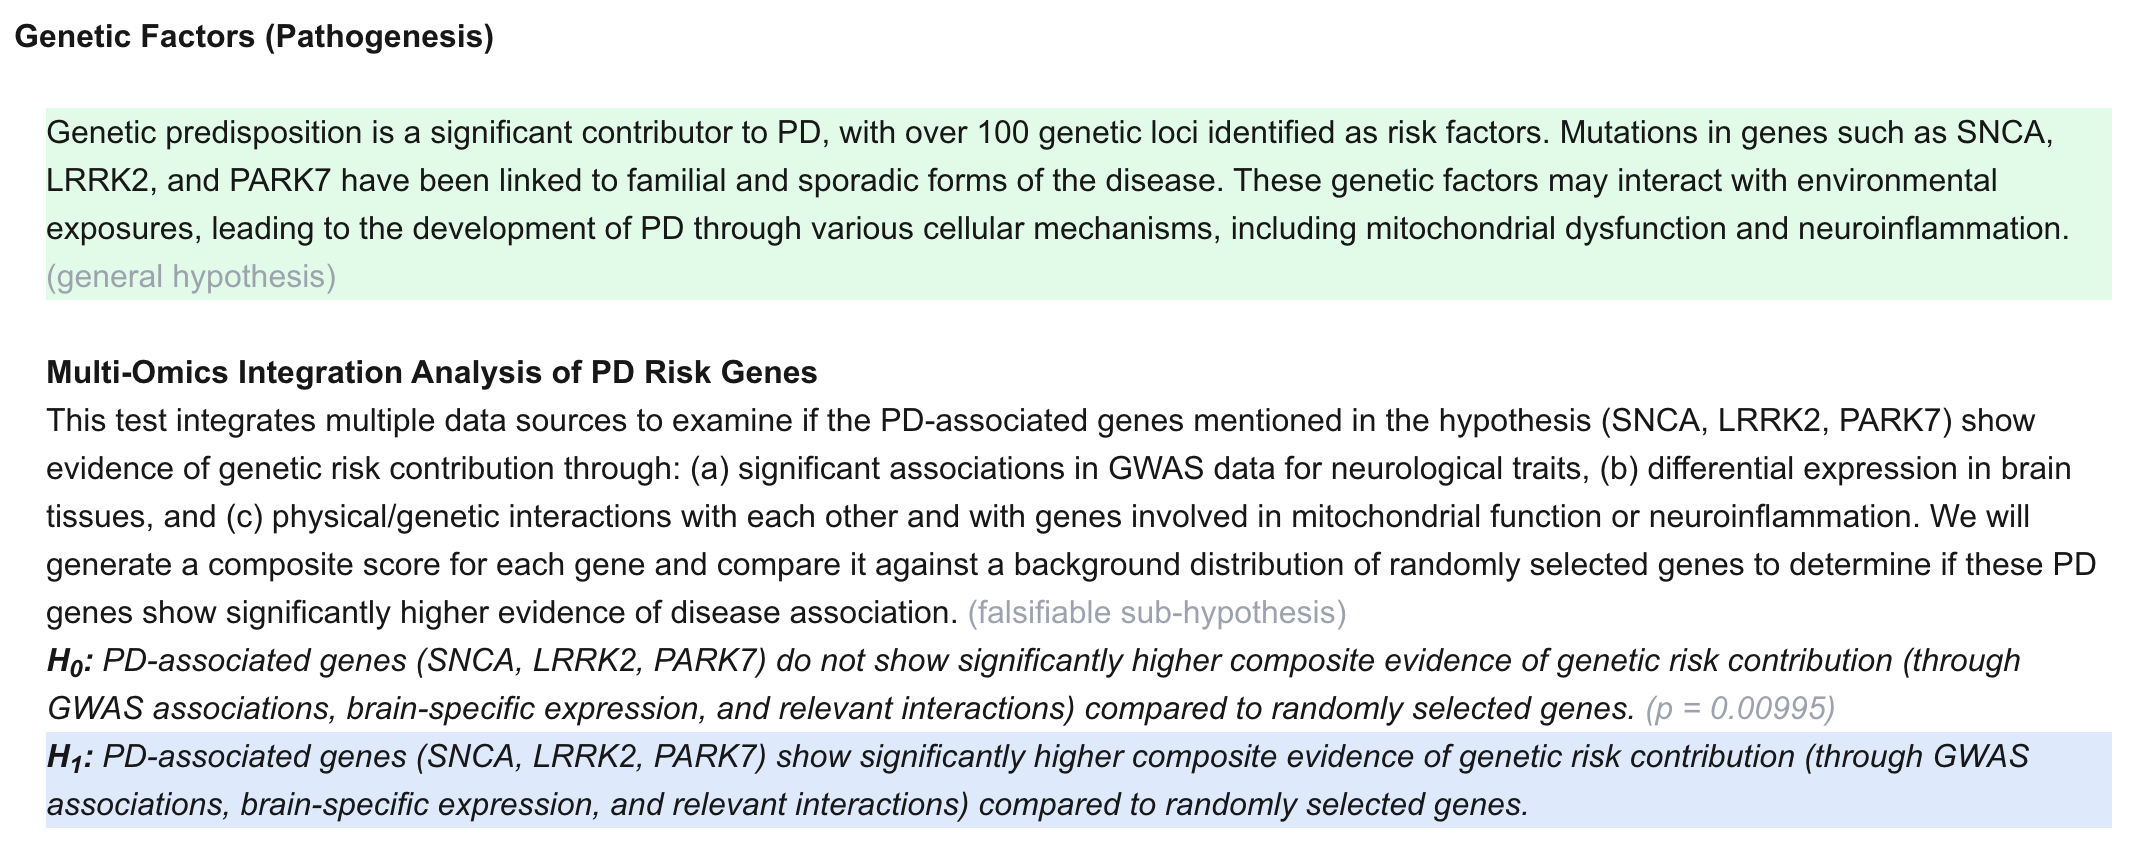The image size is (2156, 852).
Task: Click the Genetic Factors (Pathogenesis) heading
Action: tap(254, 37)
